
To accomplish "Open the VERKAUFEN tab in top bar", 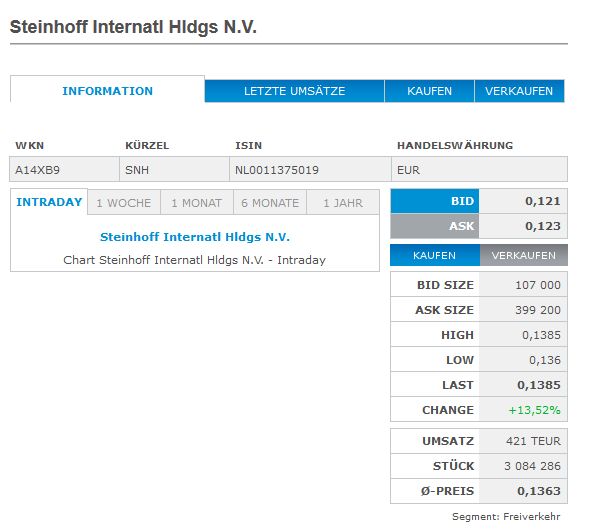I will [x=519, y=91].
